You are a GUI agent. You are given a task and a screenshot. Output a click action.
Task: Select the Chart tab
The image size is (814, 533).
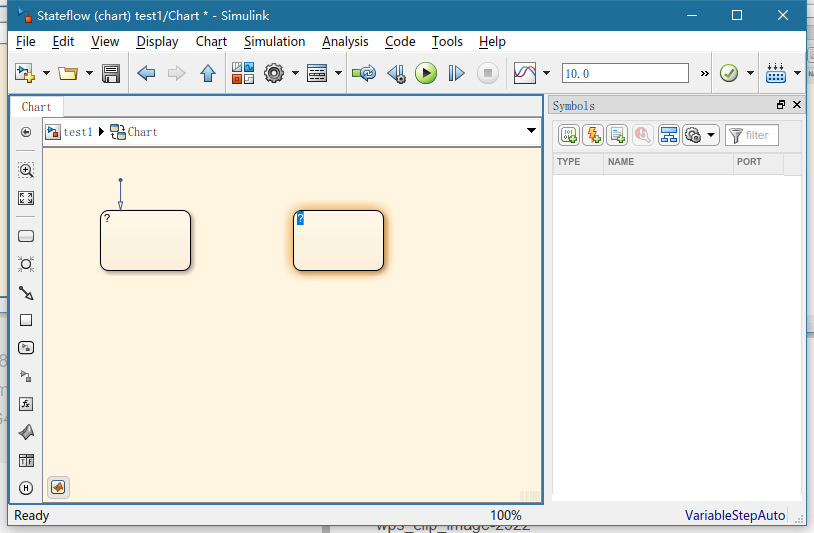coord(36,107)
